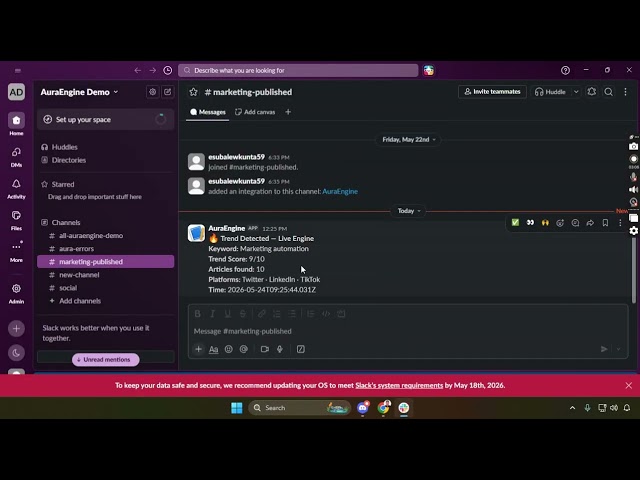The height and width of the screenshot is (480, 640).
Task: Open the composer emoji picker
Action: click(229, 349)
